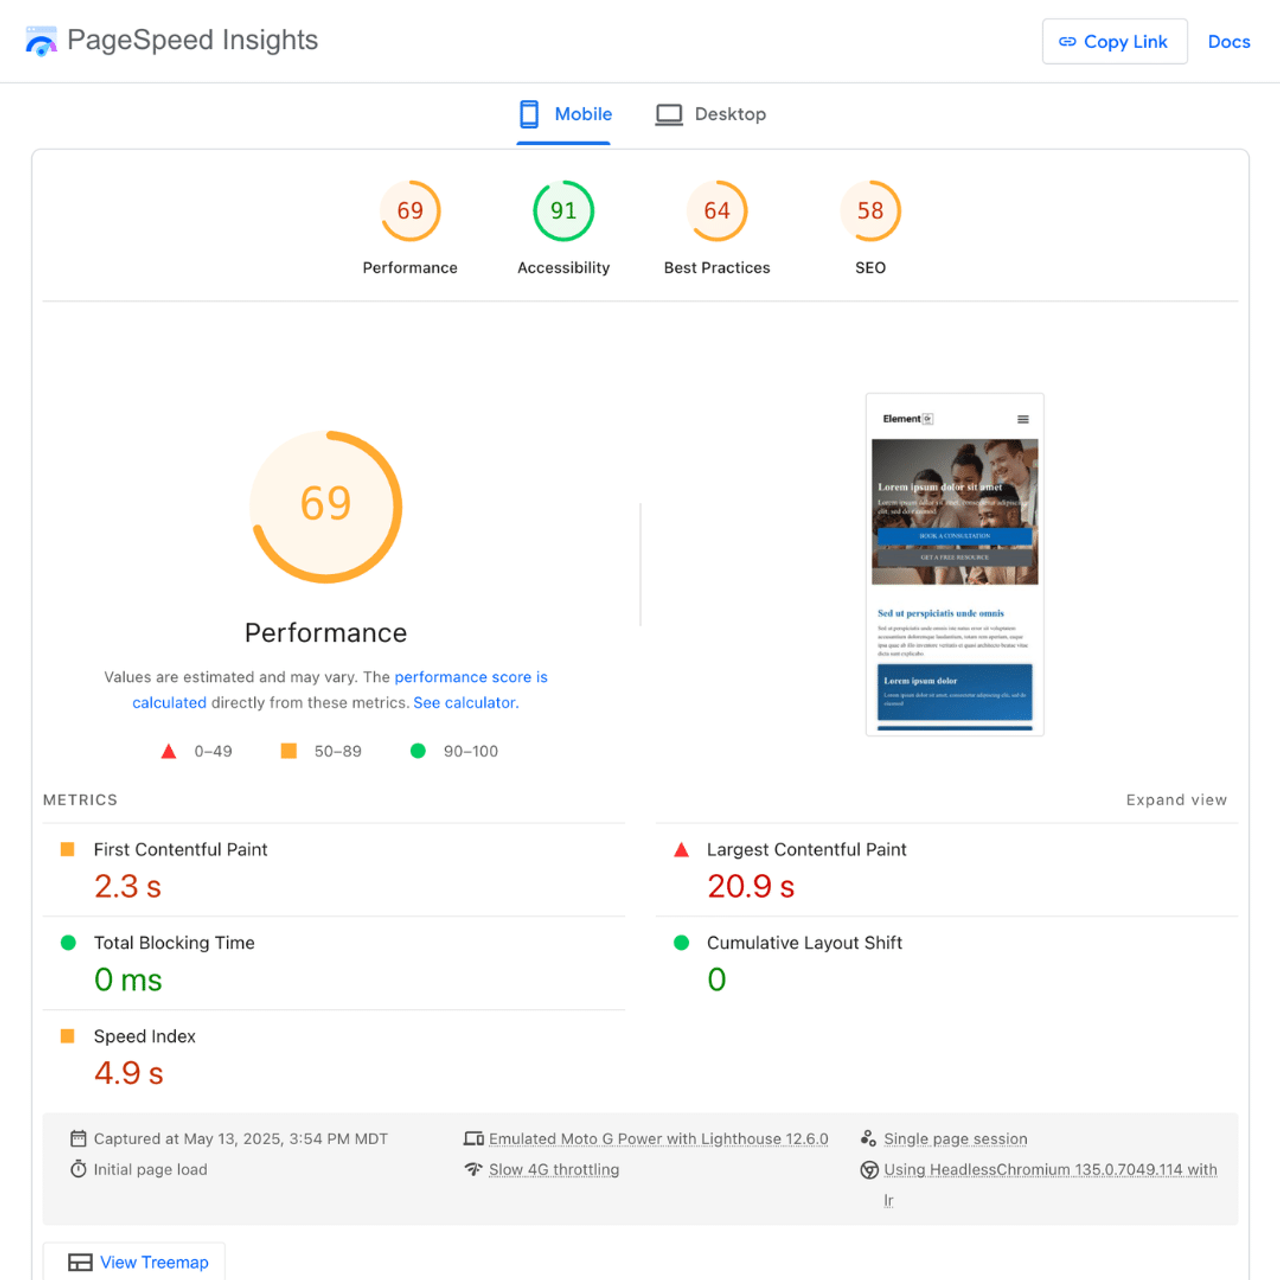Click the green circle beside Cumulative Layout Shift
The width and height of the screenshot is (1280, 1280).
coord(681,943)
